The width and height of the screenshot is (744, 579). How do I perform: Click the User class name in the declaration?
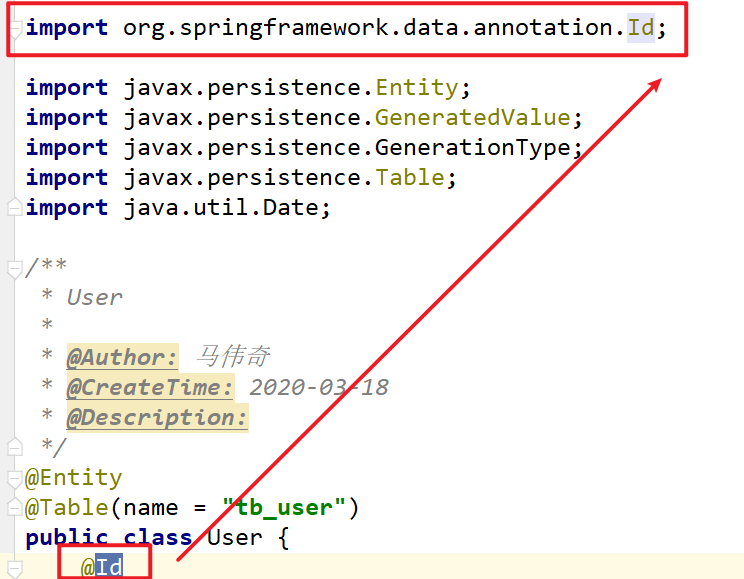234,538
